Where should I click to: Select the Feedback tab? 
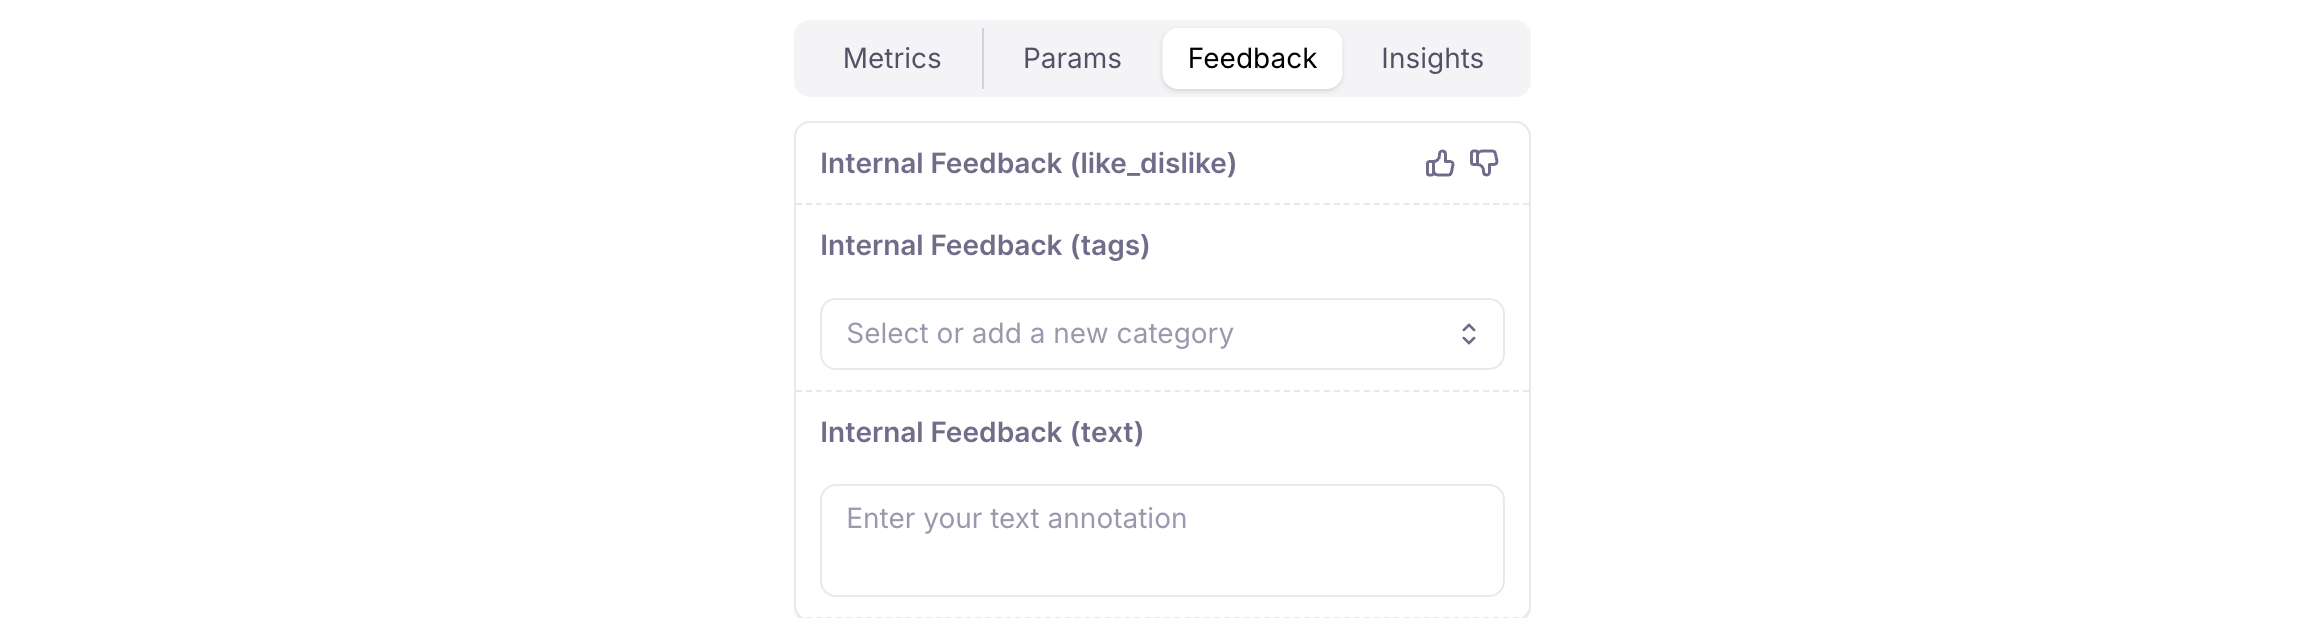click(x=1251, y=58)
